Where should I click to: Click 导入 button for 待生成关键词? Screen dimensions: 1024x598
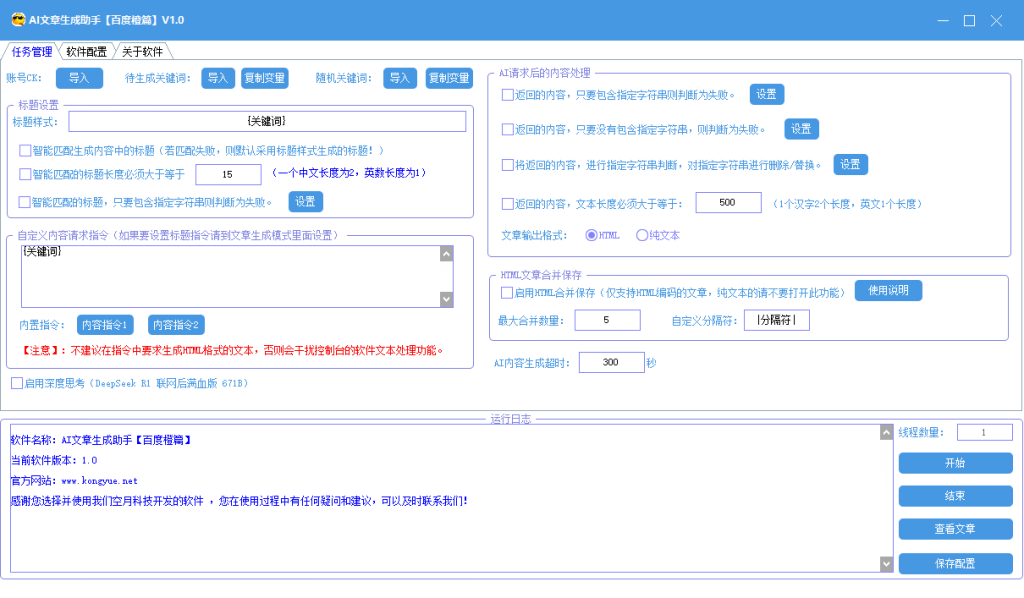click(217, 78)
